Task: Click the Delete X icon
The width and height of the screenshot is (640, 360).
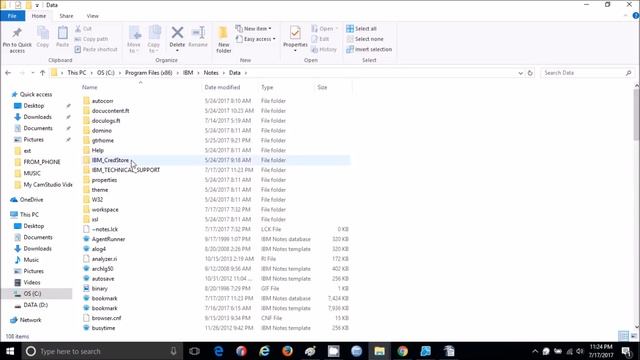Action: click(x=177, y=33)
